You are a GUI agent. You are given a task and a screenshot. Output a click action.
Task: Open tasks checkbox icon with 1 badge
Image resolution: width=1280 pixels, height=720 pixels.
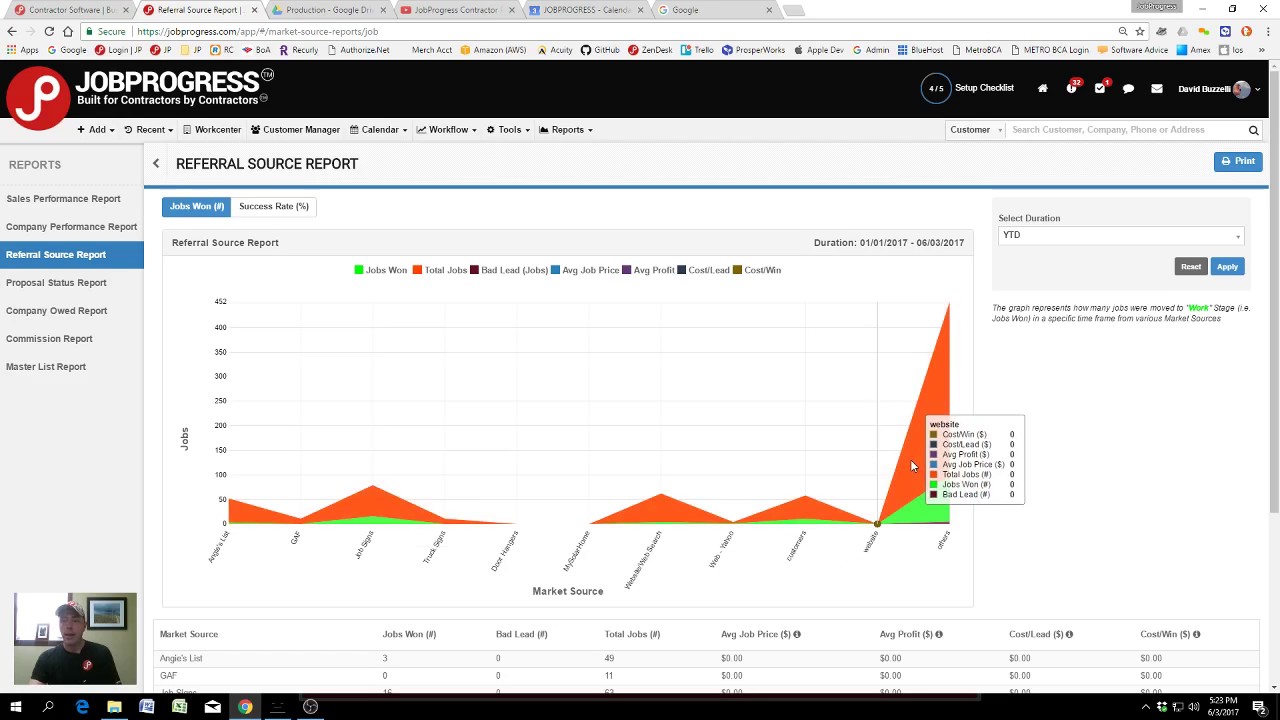[x=1100, y=88]
